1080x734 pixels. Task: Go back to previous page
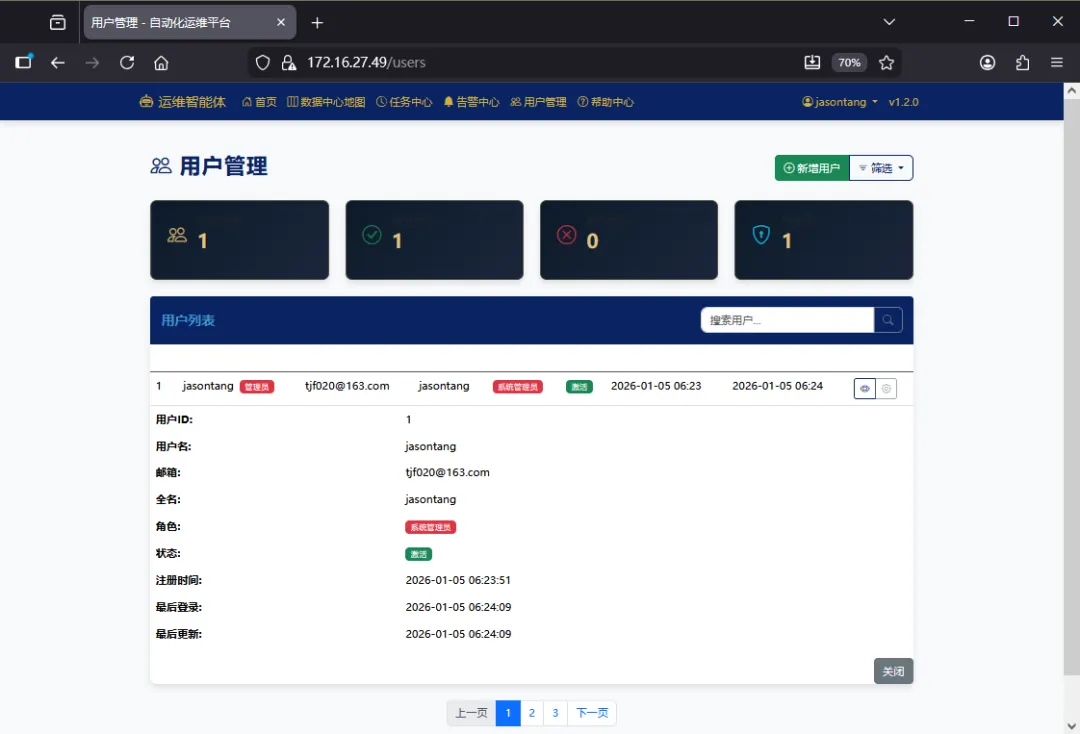(x=58, y=63)
